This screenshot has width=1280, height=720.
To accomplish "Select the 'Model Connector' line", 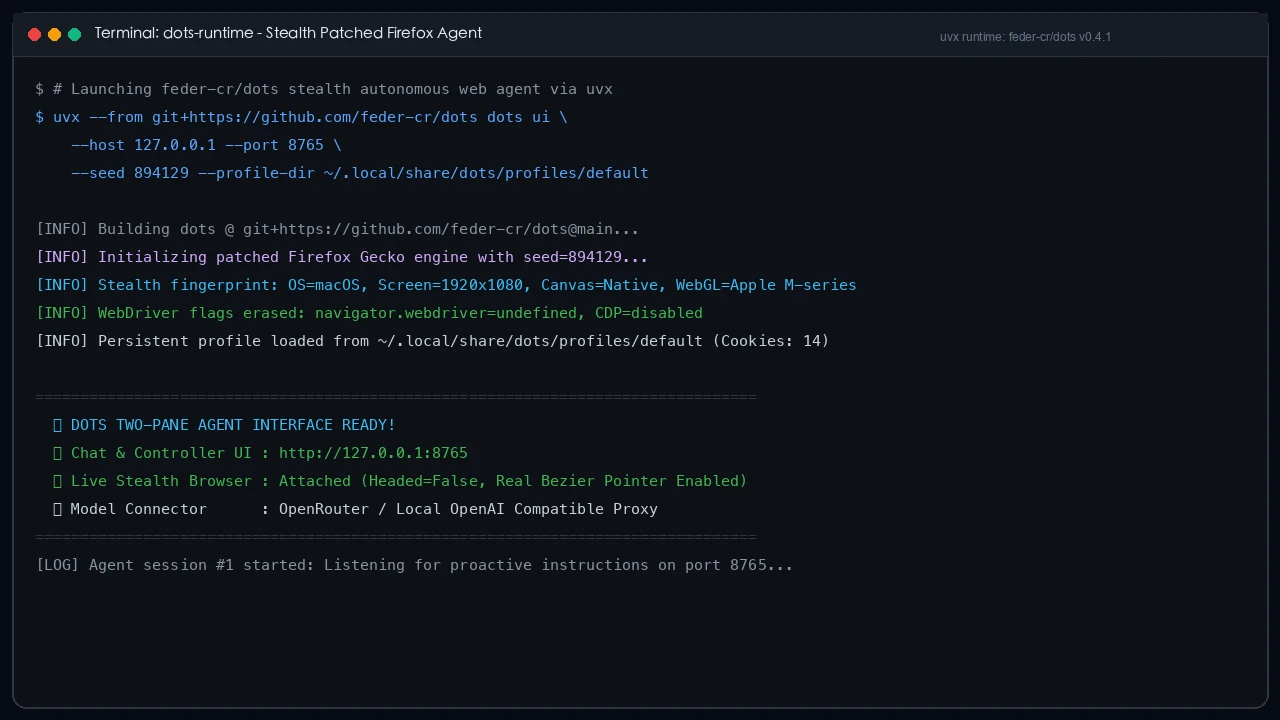I will pyautogui.click(x=355, y=509).
